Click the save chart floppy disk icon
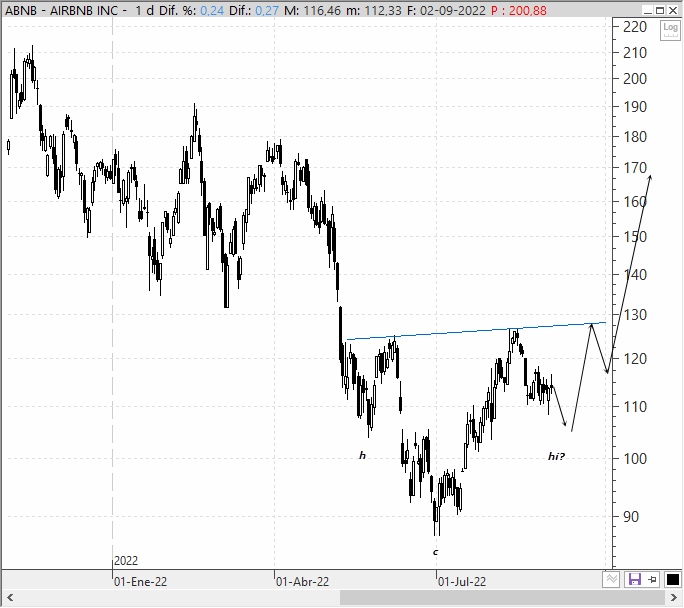Screen dimensions: 684x608 634,580
